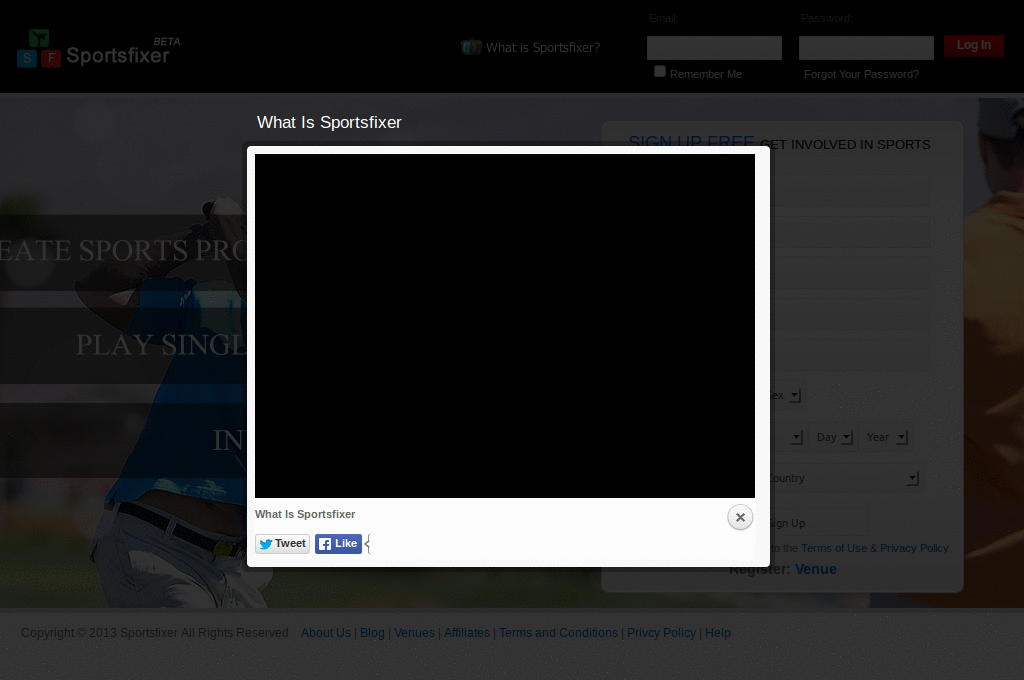
Task: Open the Terms of Use link
Action: pos(834,548)
